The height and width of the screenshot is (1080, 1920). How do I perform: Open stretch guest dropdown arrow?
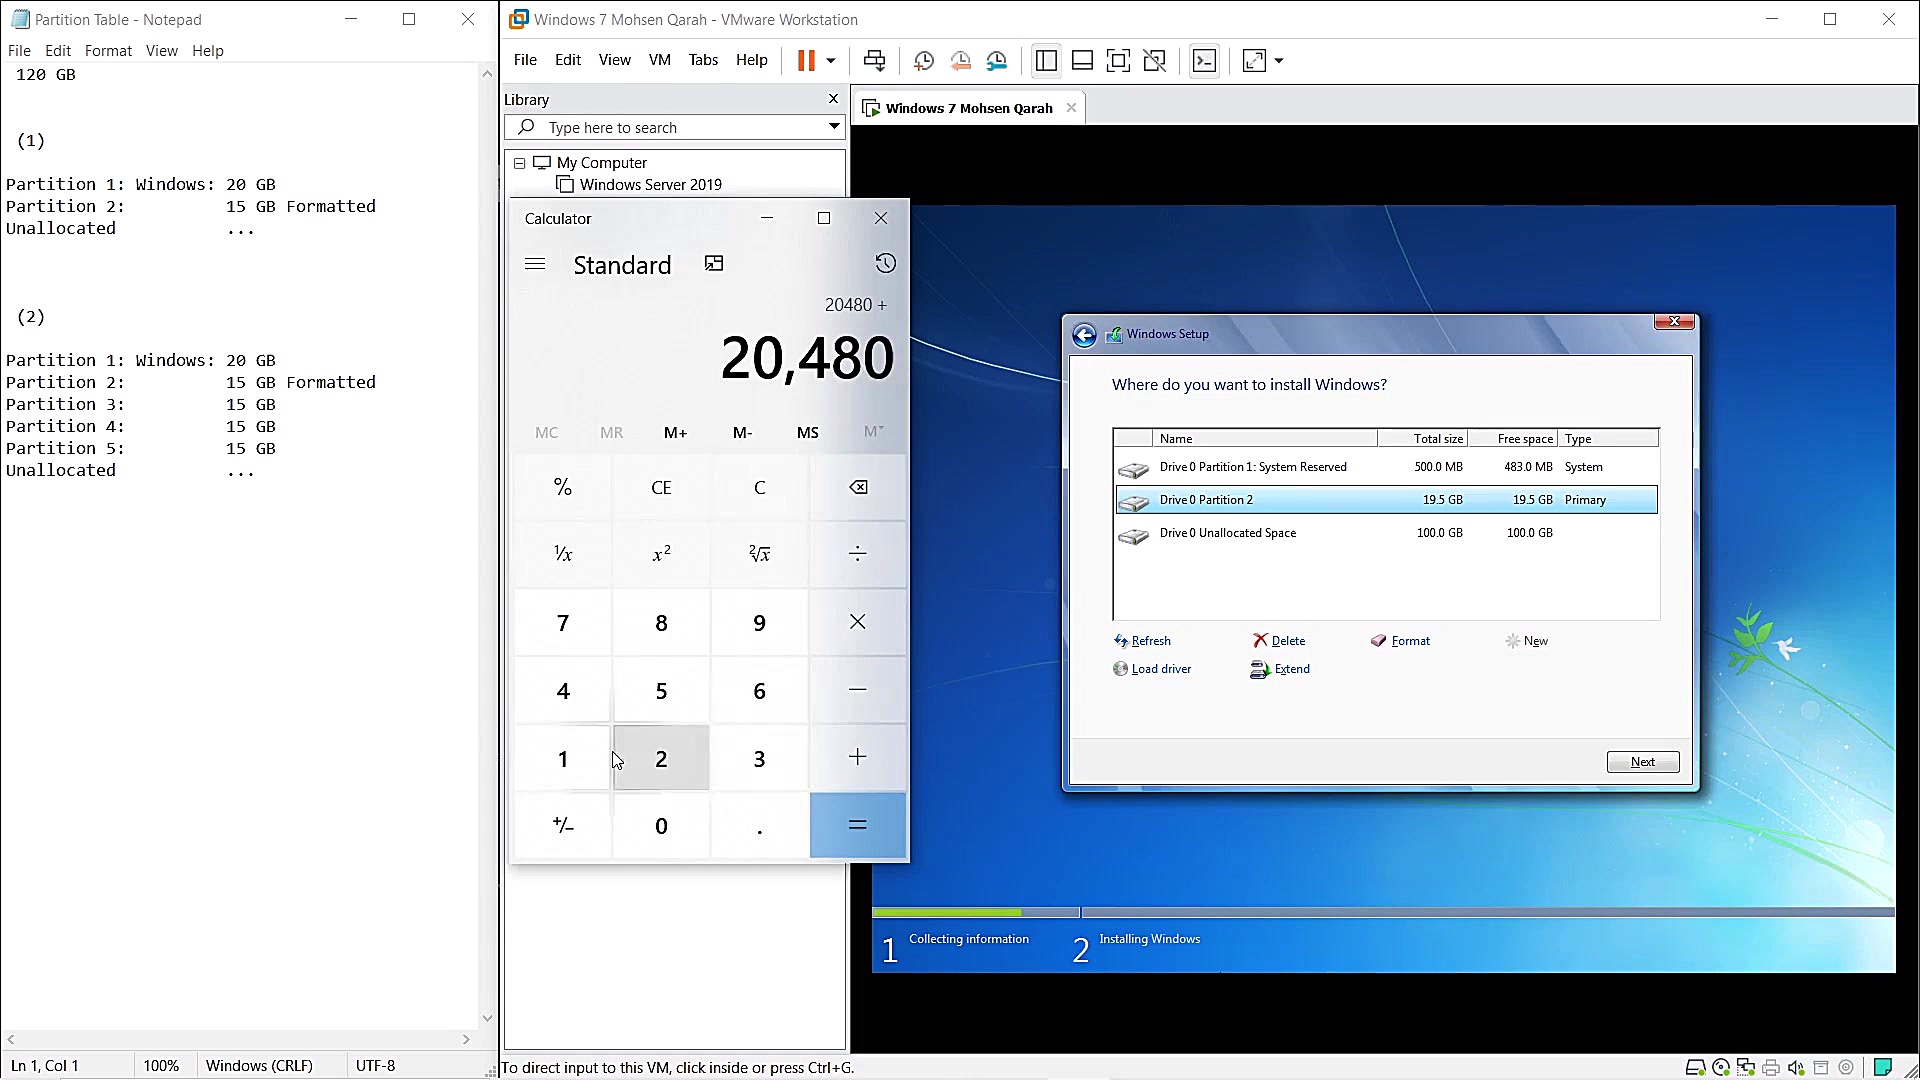tap(1279, 61)
